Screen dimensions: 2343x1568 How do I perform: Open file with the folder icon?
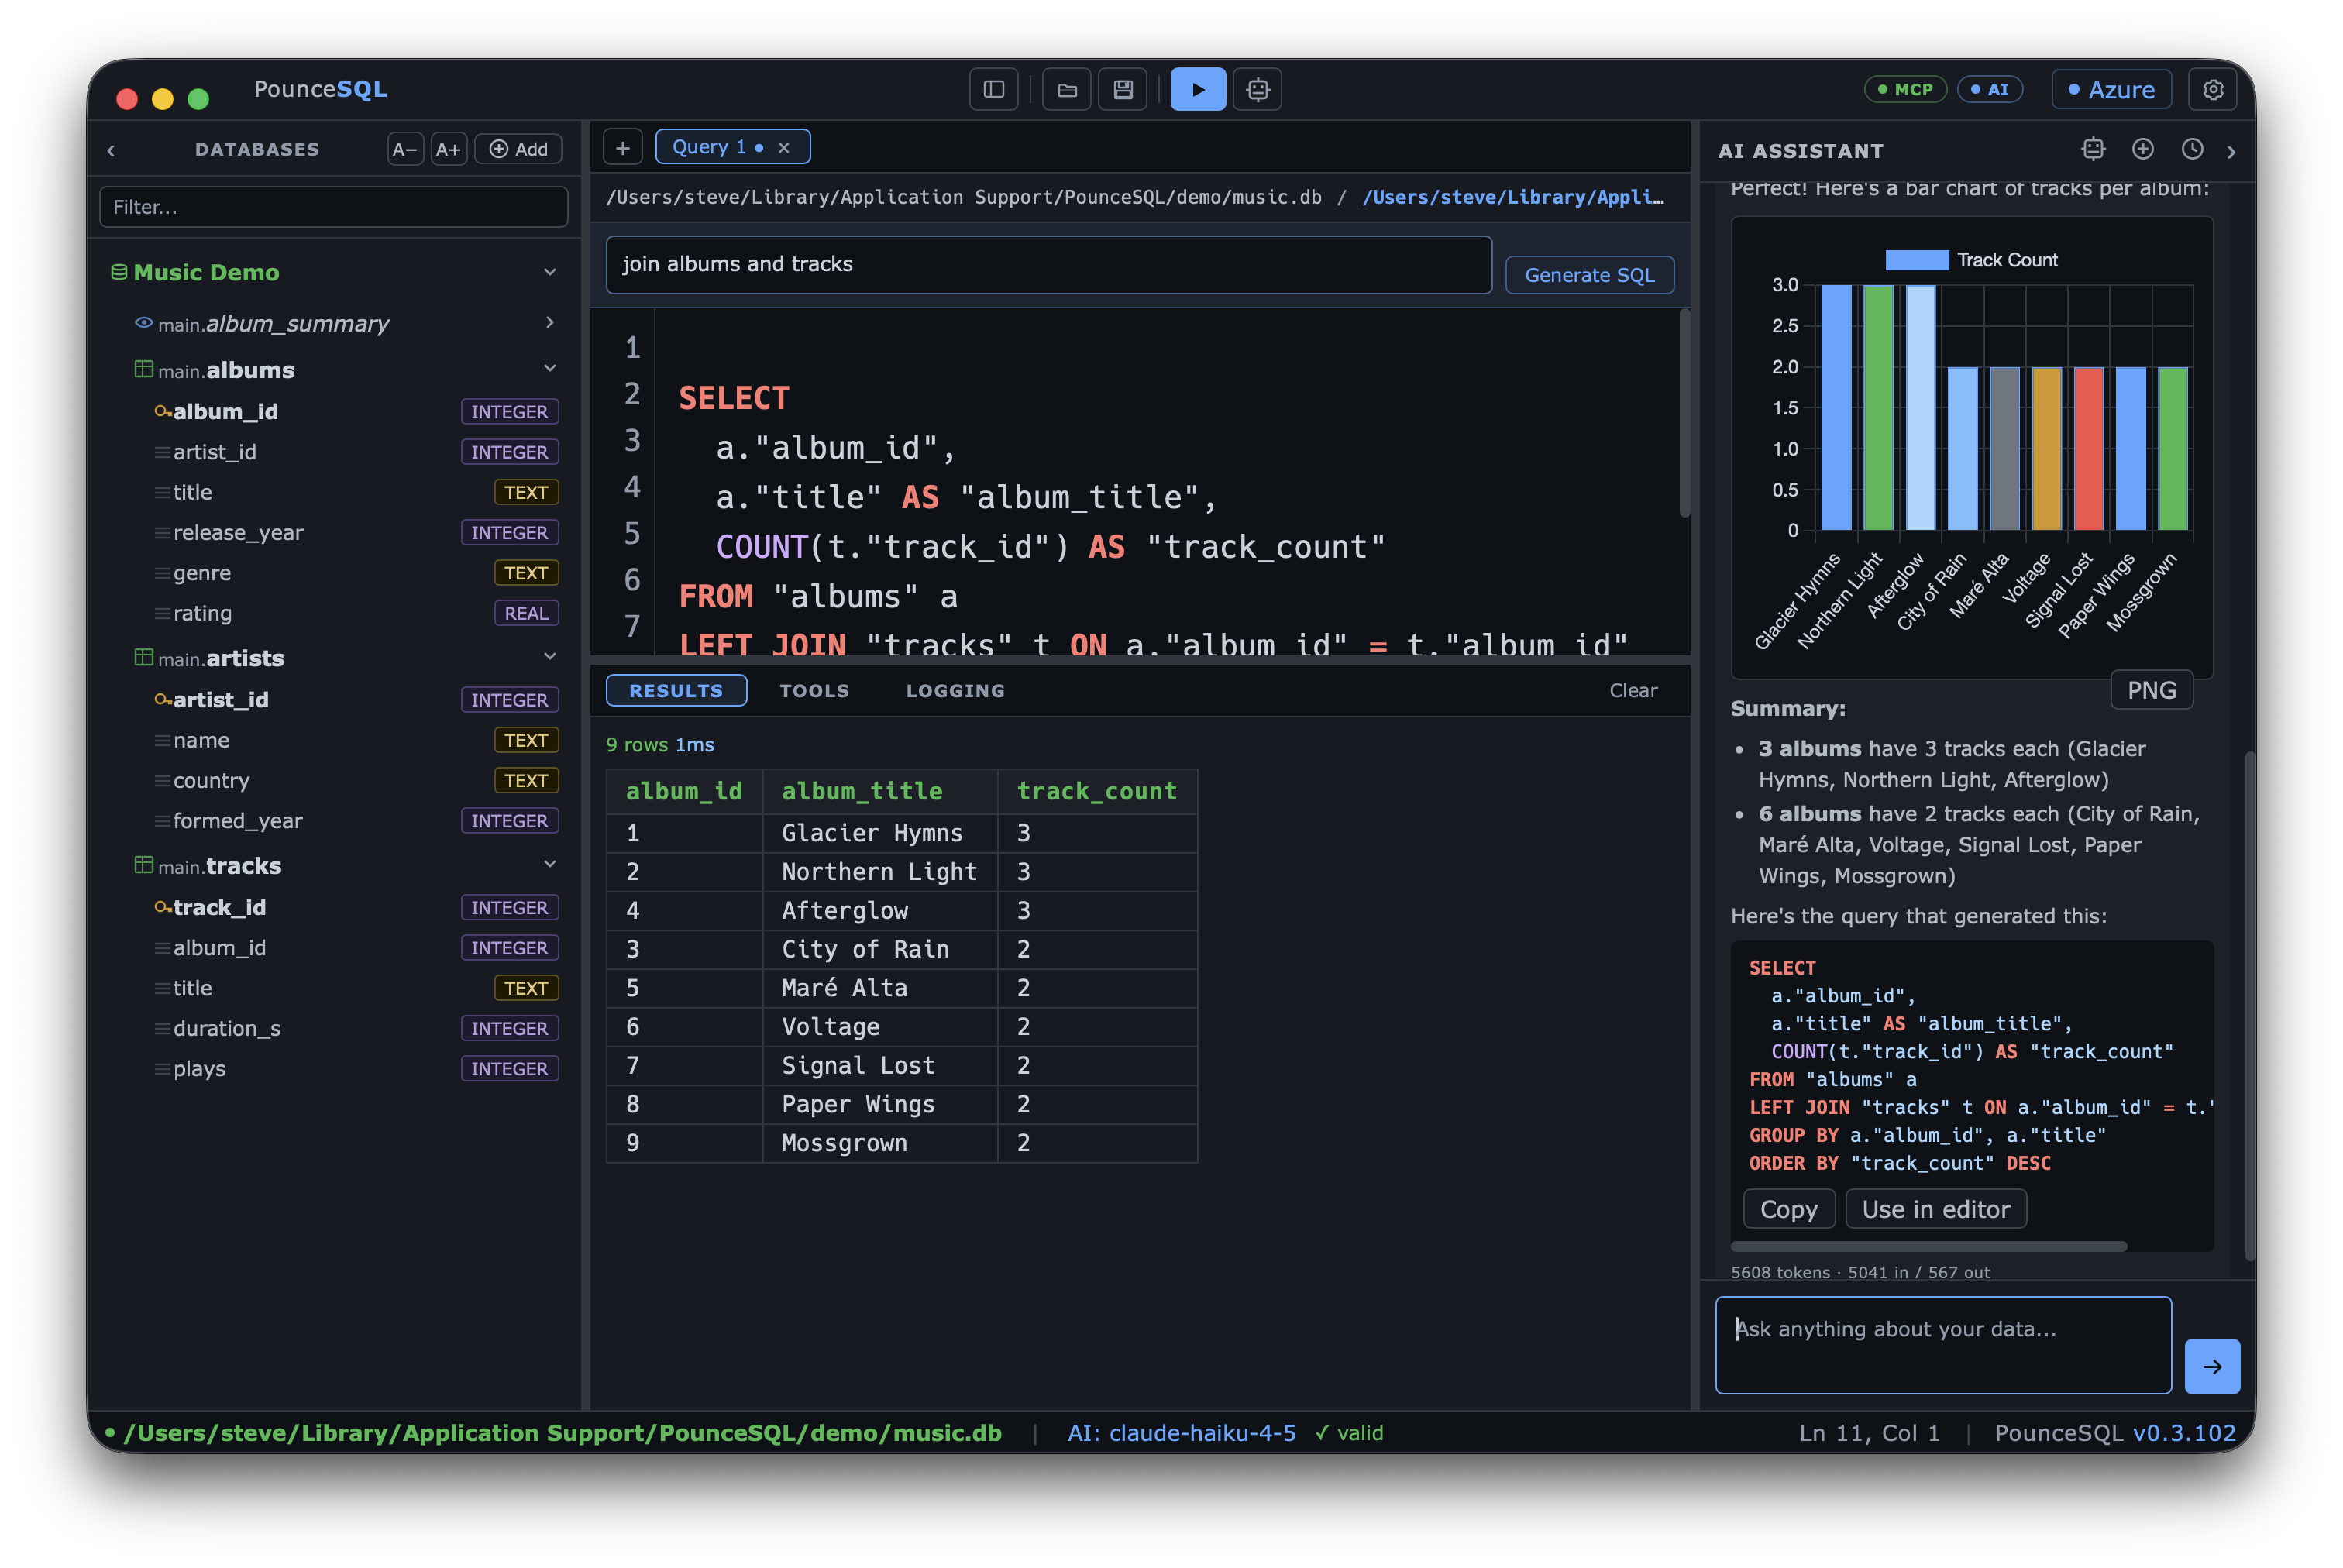click(1067, 90)
